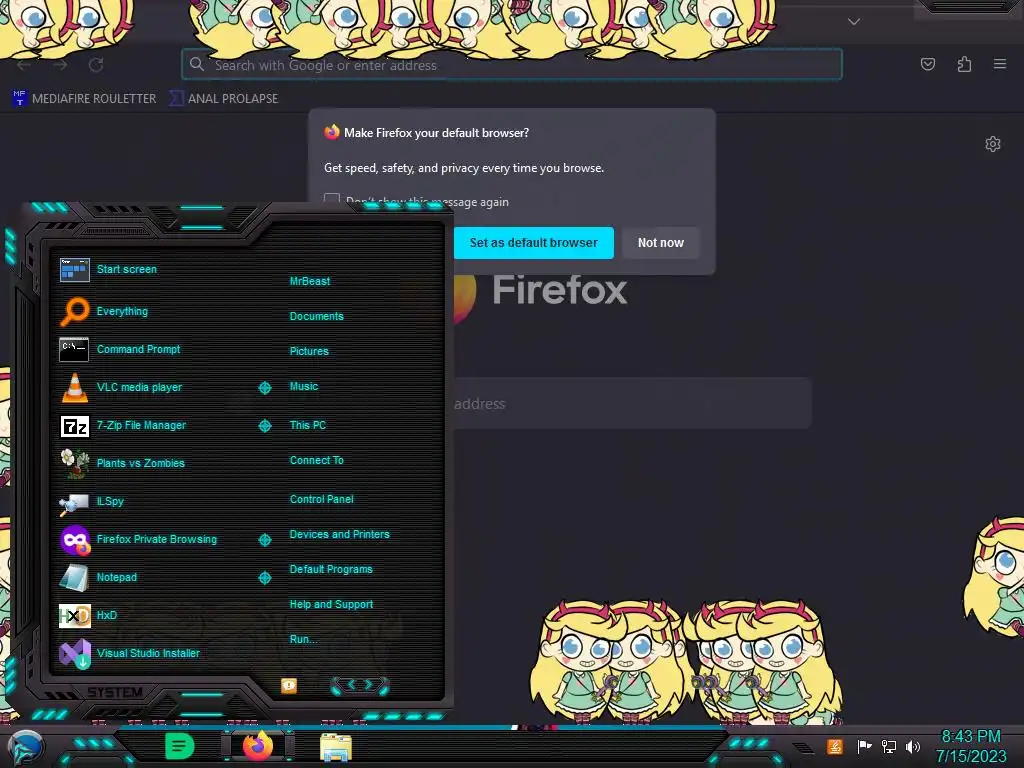
Task: Open the list all tabs chevron
Action: (854, 22)
